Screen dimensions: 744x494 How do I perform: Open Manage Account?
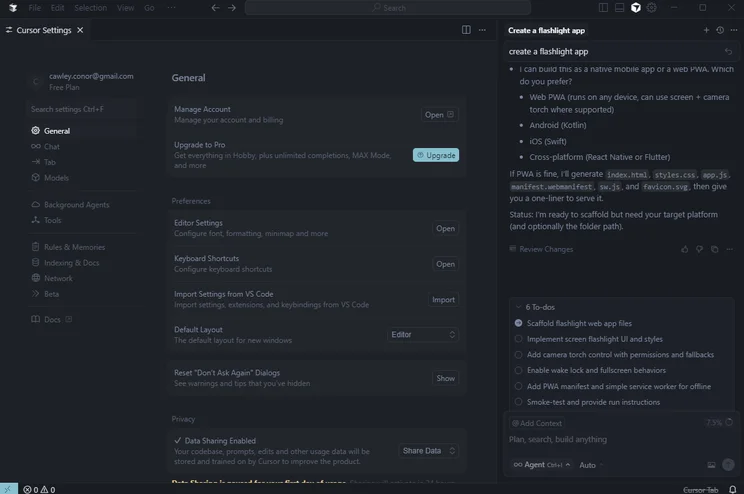pos(439,115)
